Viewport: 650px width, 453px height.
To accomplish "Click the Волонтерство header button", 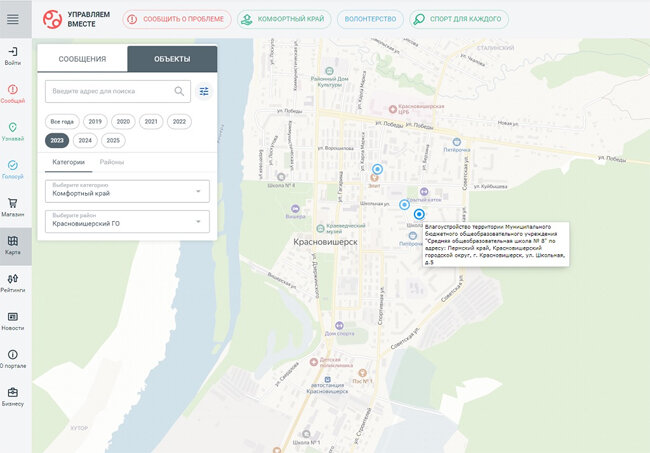I will pyautogui.click(x=370, y=19).
